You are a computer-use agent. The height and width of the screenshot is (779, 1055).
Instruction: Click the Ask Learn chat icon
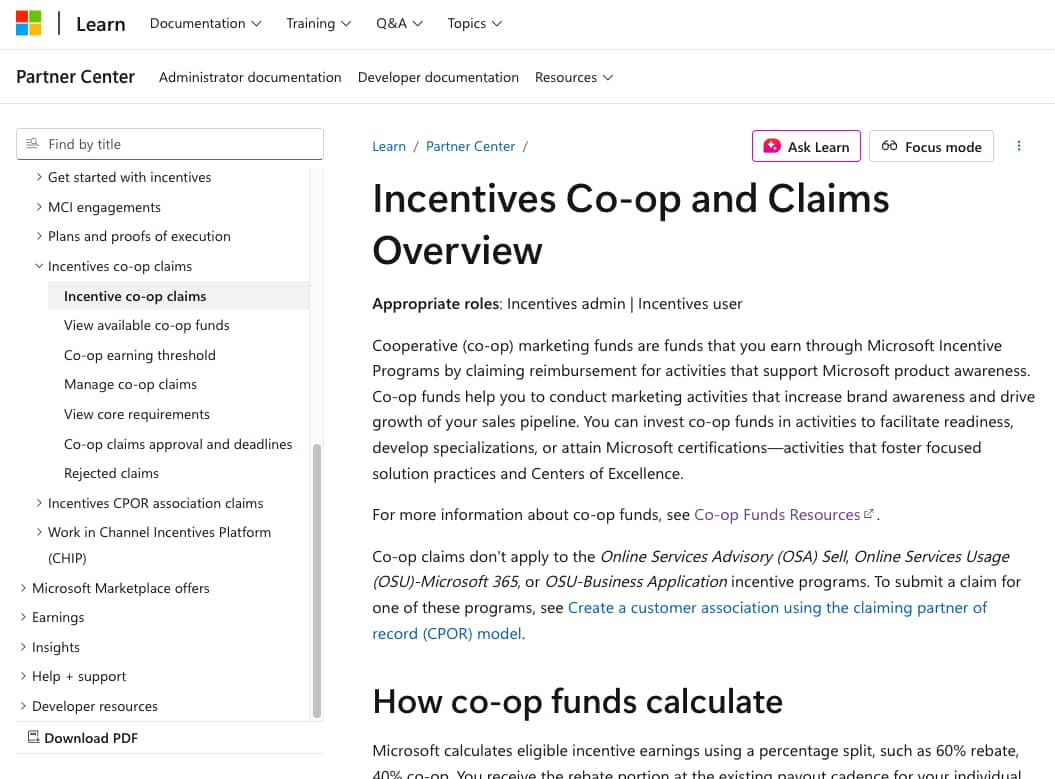tap(772, 146)
